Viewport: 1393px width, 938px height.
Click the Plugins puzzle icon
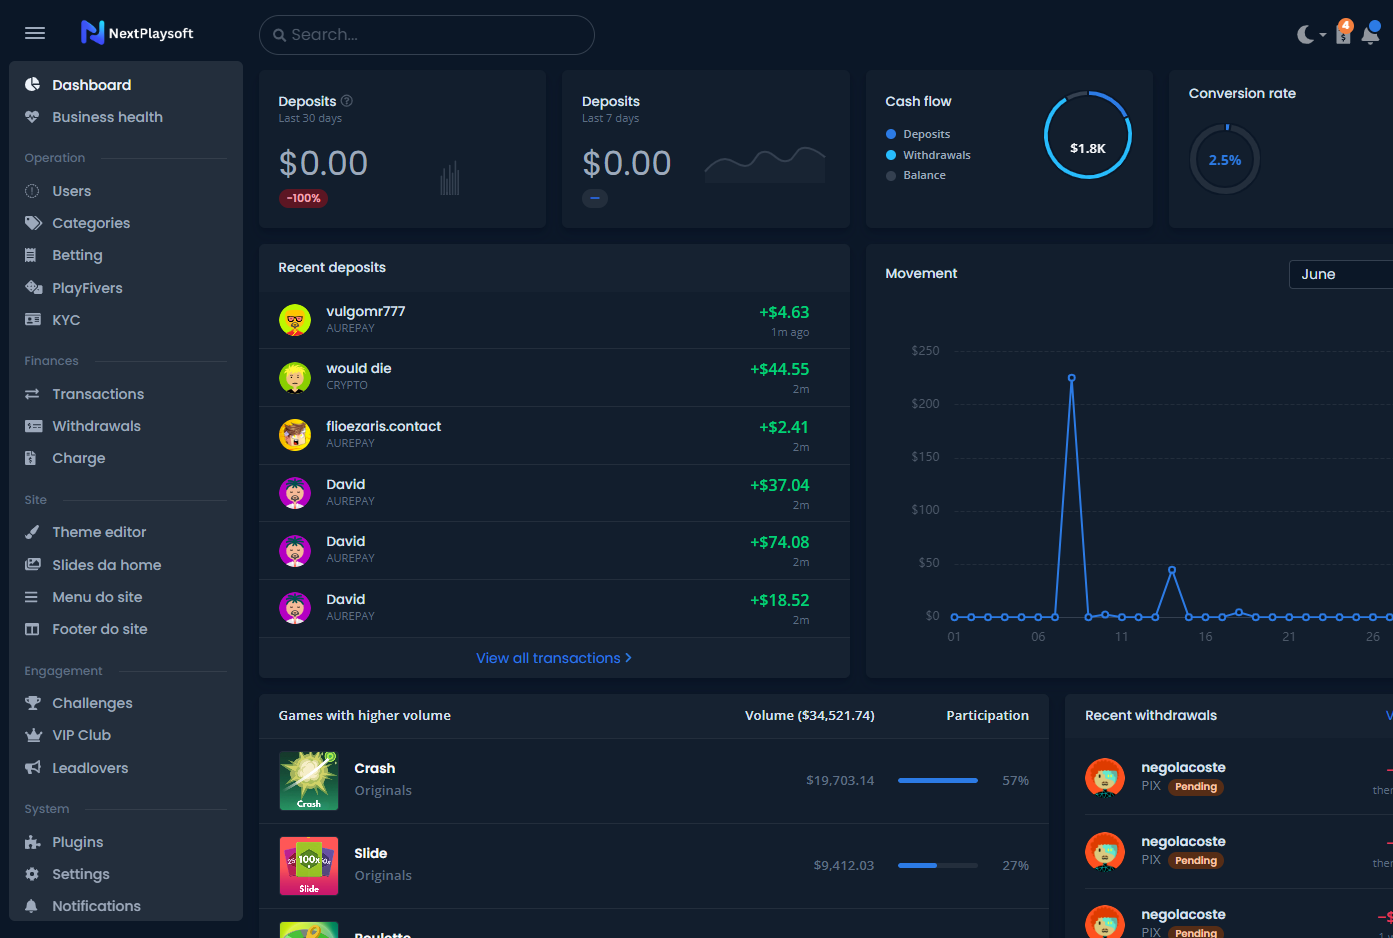point(33,842)
